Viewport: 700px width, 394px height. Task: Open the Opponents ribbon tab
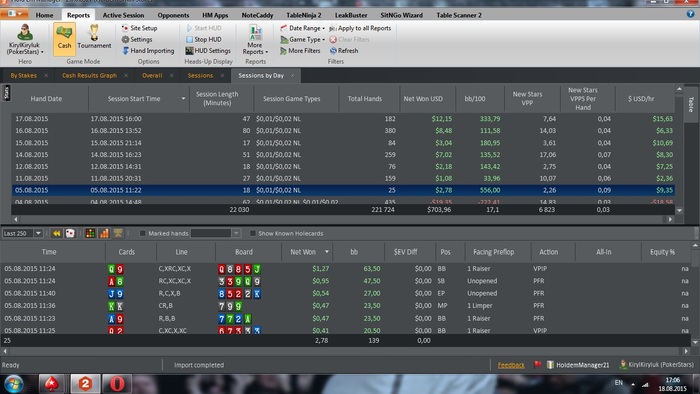click(x=173, y=15)
